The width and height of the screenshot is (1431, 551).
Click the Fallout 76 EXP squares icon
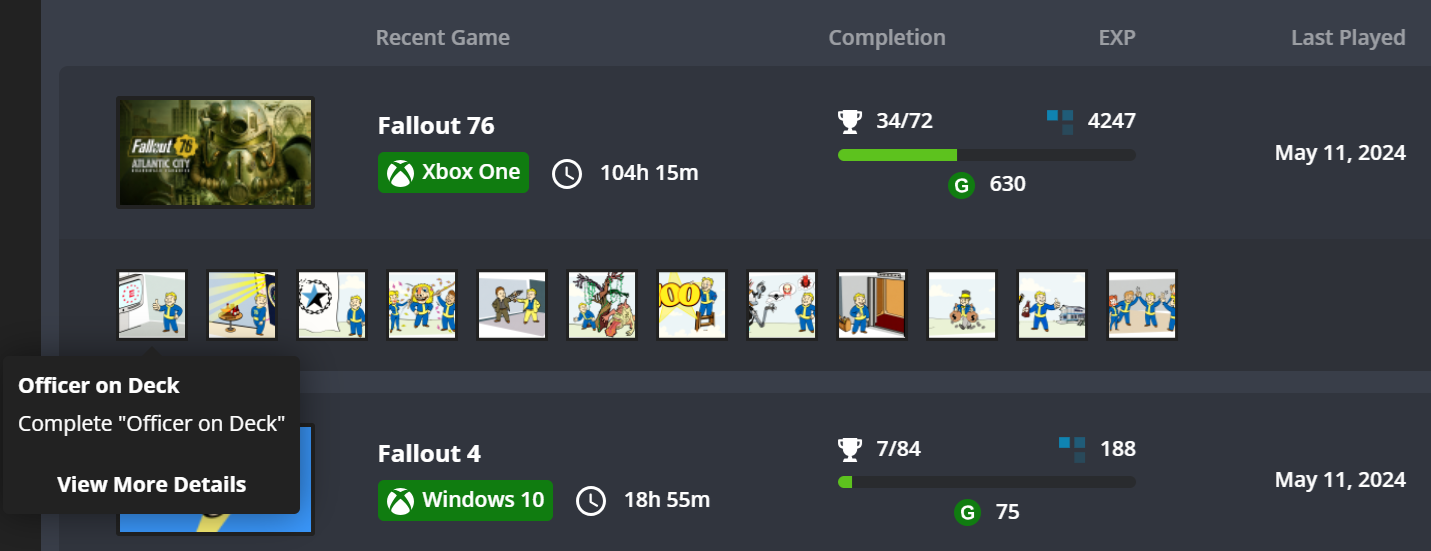click(1060, 122)
